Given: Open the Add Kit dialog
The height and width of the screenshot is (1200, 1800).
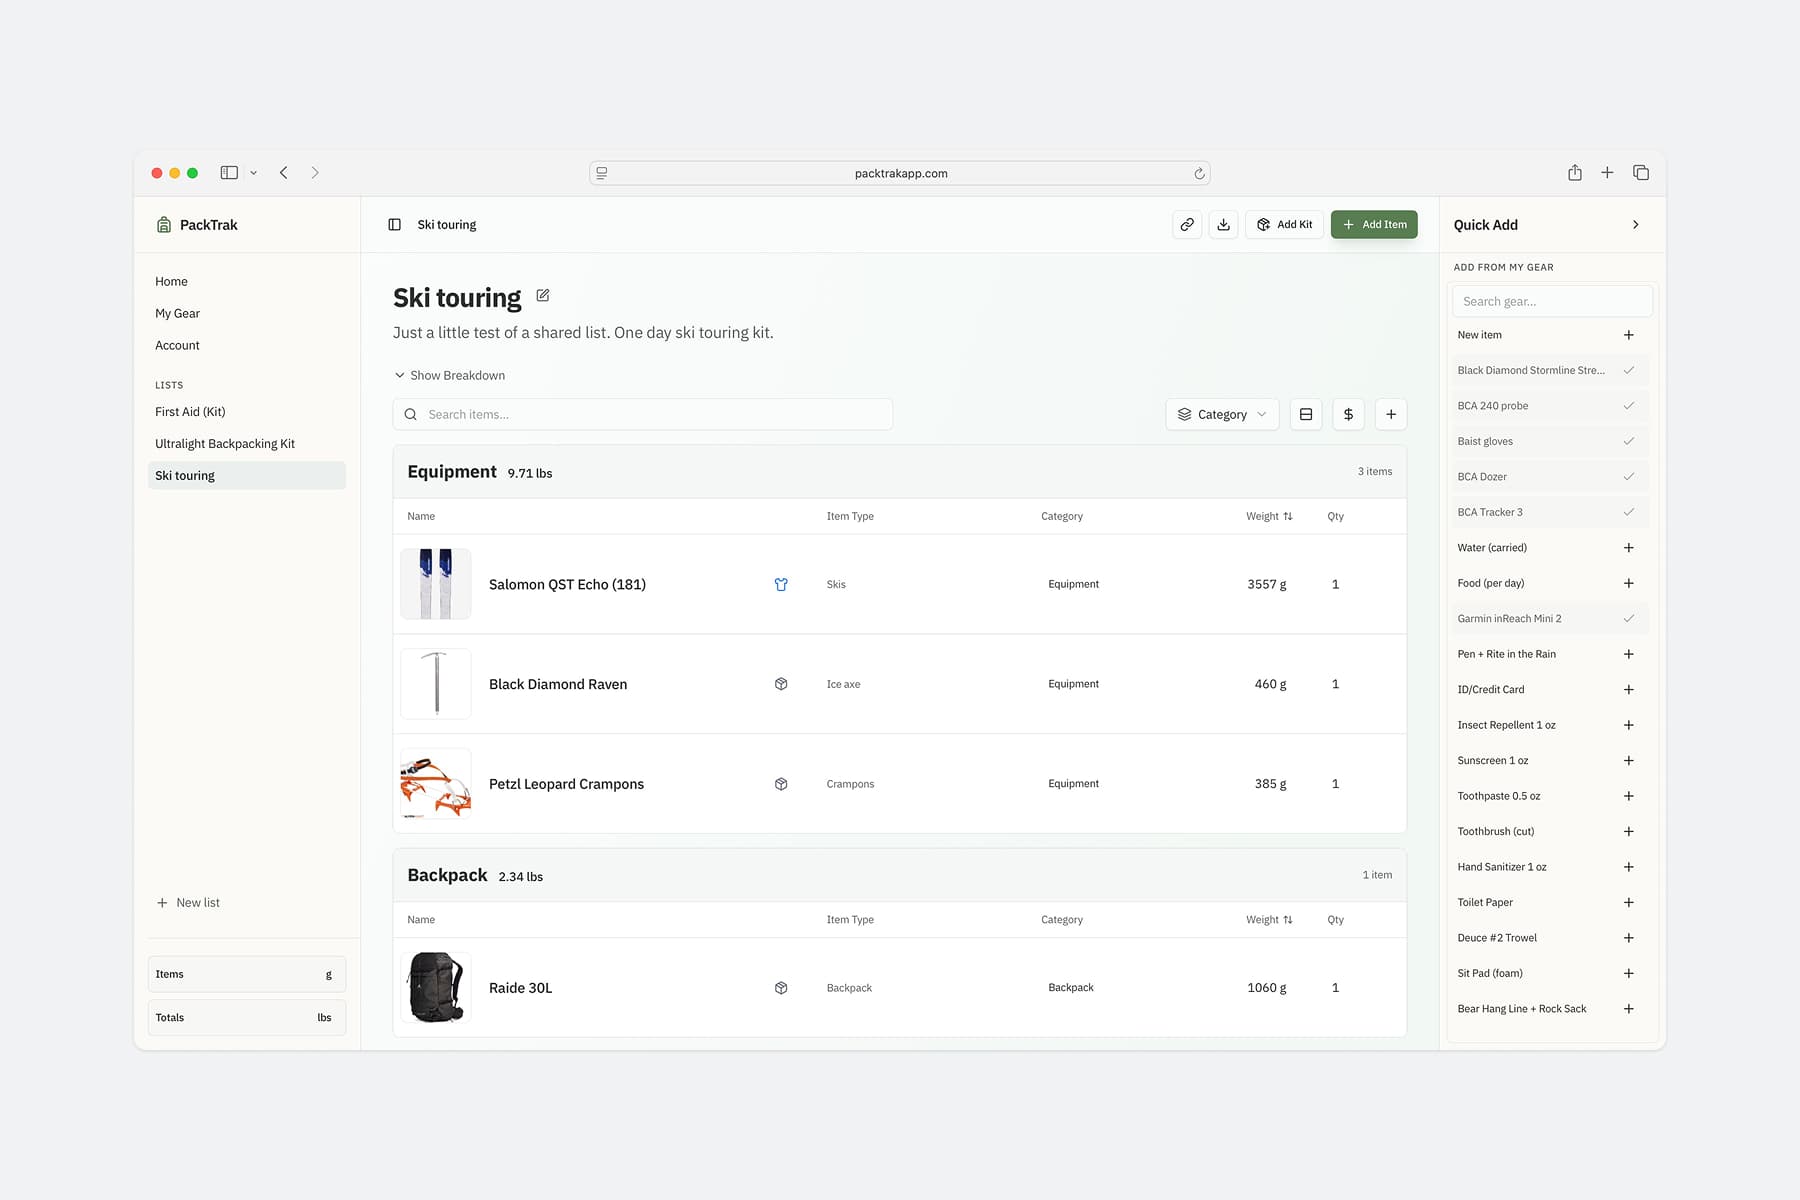Looking at the screenshot, I should click(1284, 224).
